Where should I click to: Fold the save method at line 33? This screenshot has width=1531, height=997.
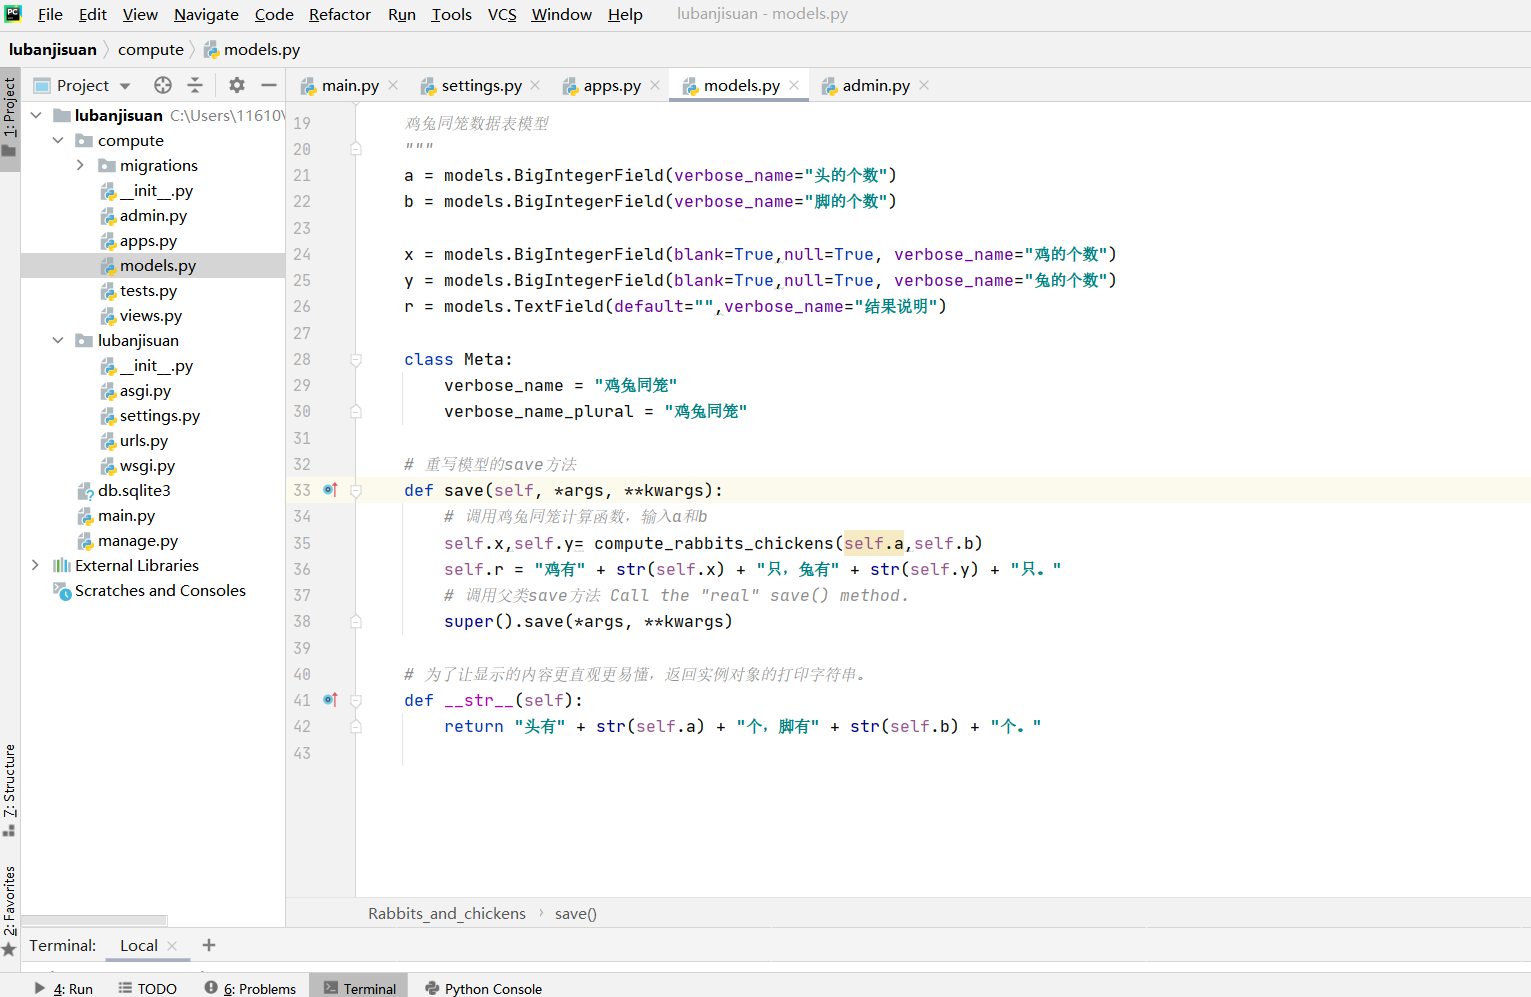point(356,490)
